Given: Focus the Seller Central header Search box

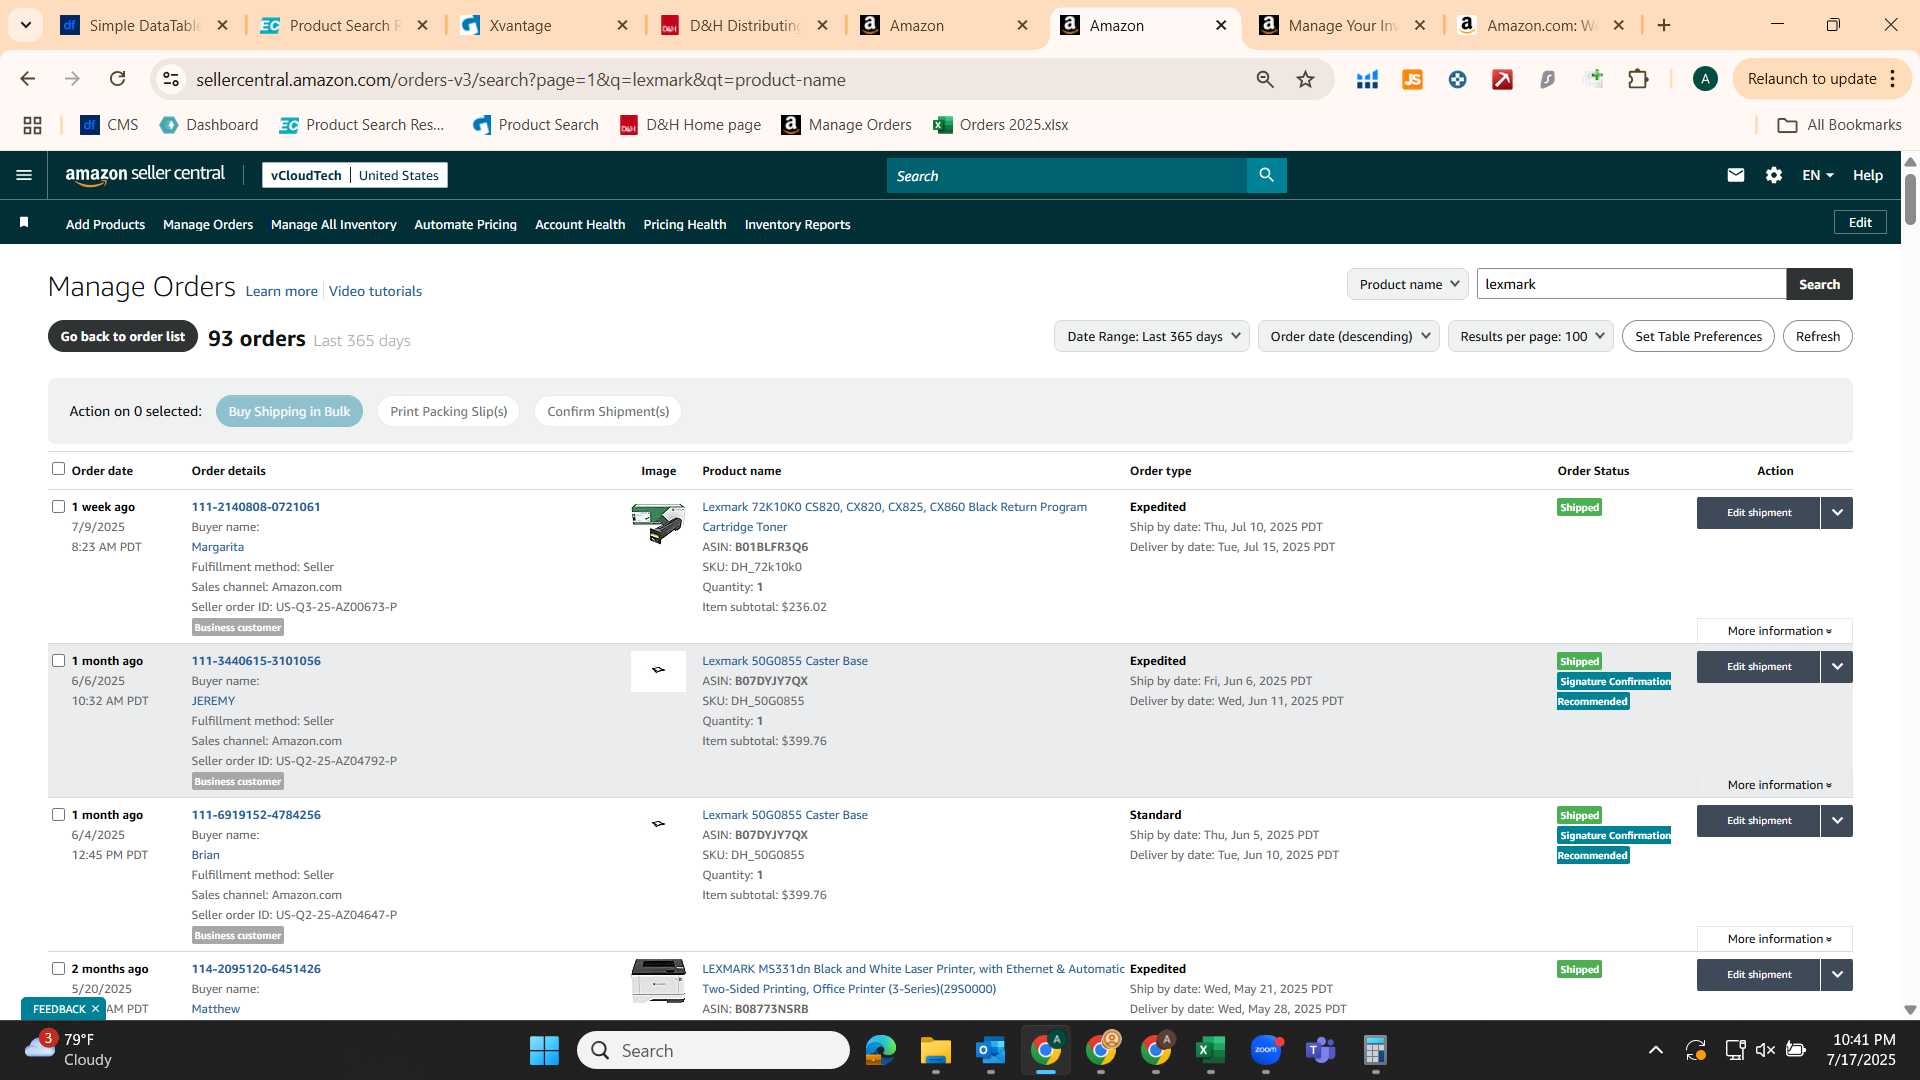Looking at the screenshot, I should point(1066,175).
